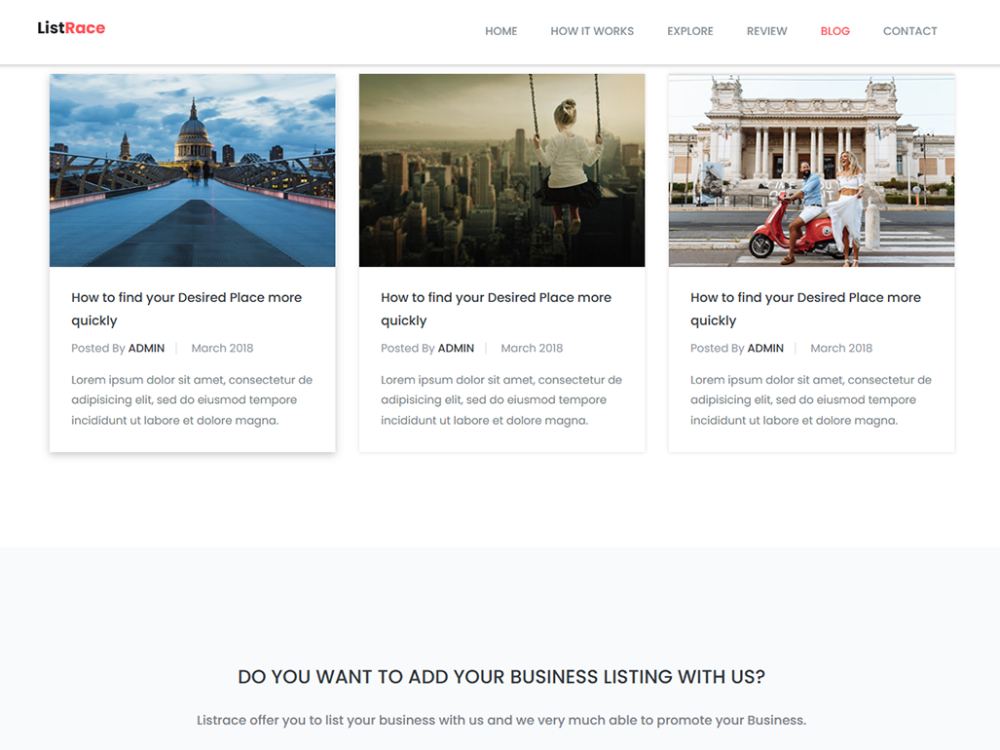Screen dimensions: 1000x750
Task: Select ADMIN on the middle blog card
Action: point(456,348)
